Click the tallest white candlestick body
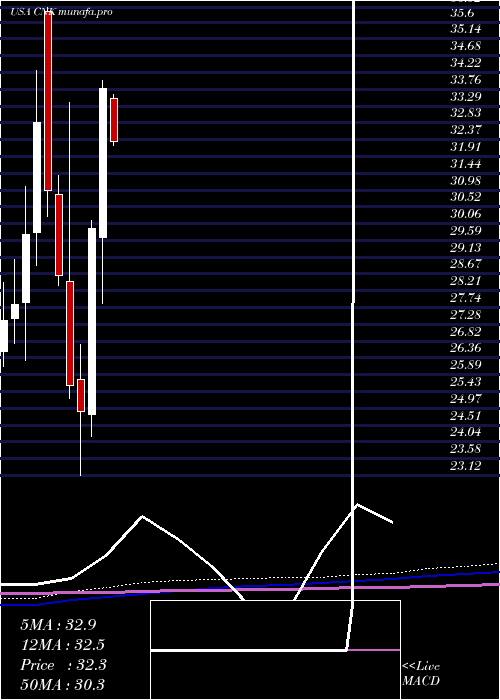Image resolution: width=500 pixels, height=700 pixels. [x=92, y=321]
